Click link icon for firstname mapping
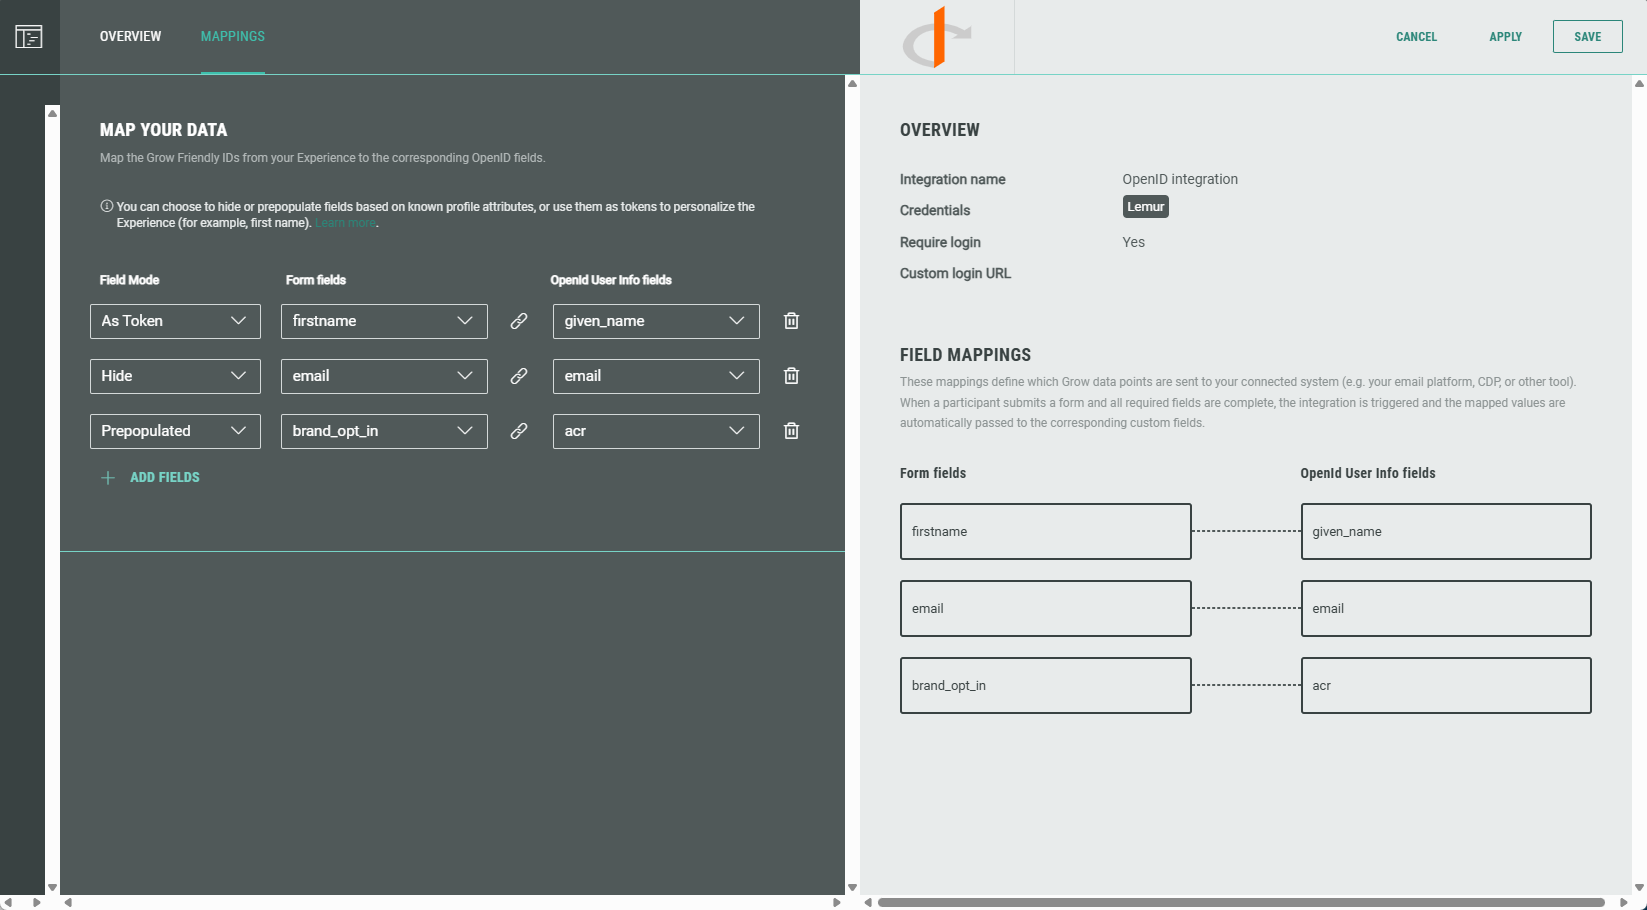Screen dimensions: 1647x910 coord(519,321)
